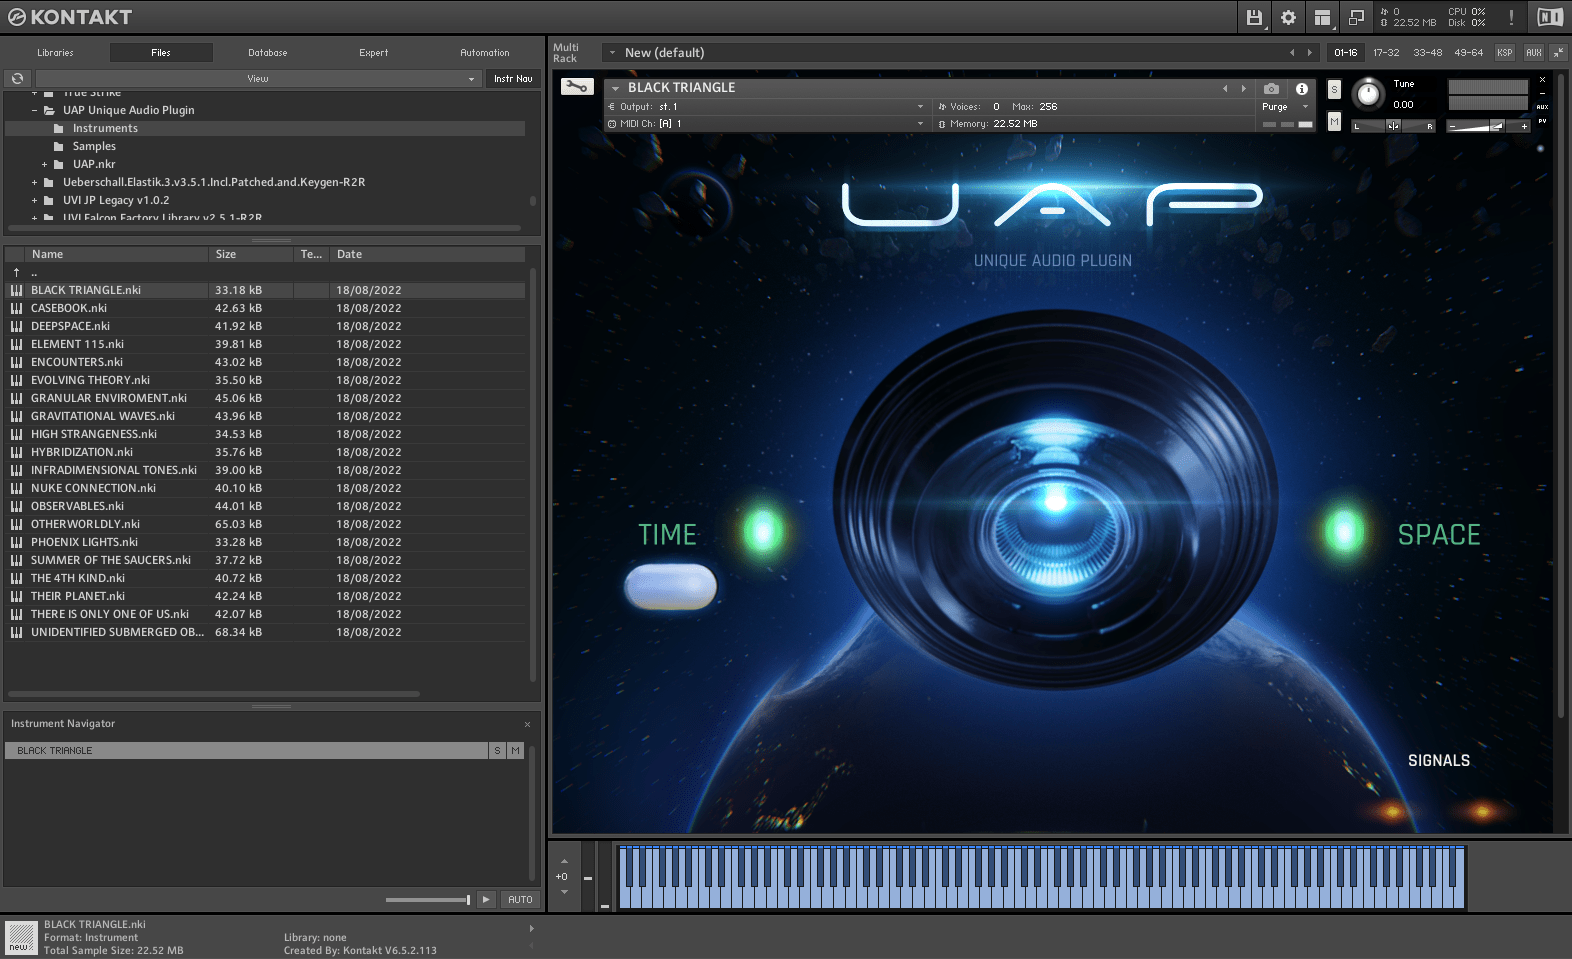Click the L-R pan slider

[x=1394, y=126]
